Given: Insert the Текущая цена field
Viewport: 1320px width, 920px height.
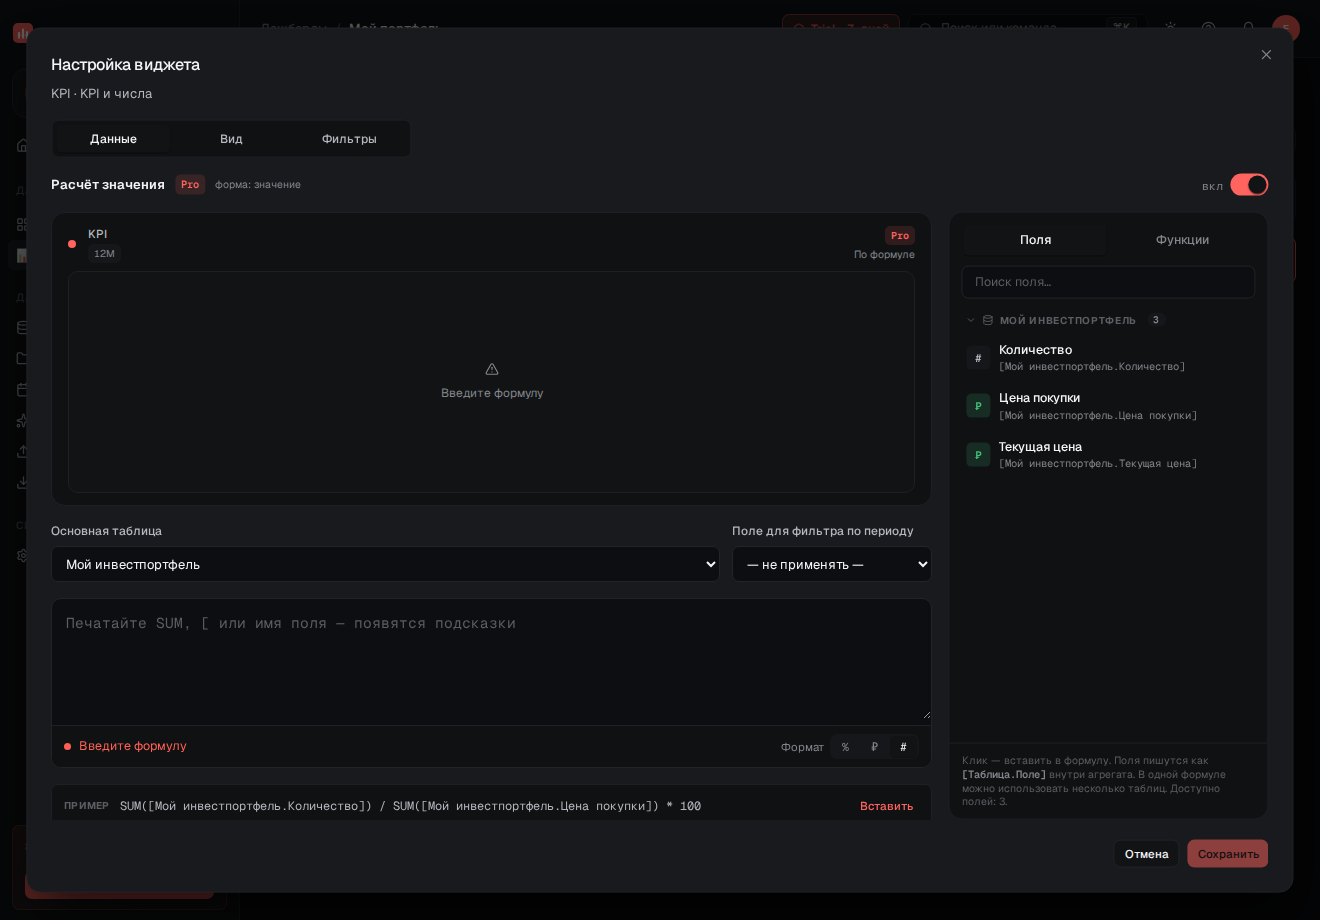Looking at the screenshot, I should pyautogui.click(x=1108, y=454).
